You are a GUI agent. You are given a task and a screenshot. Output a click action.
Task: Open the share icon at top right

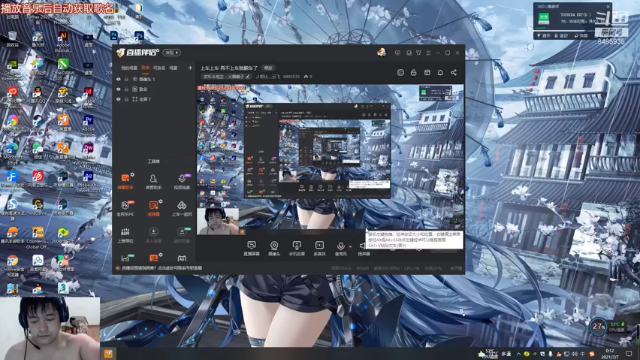[x=453, y=72]
